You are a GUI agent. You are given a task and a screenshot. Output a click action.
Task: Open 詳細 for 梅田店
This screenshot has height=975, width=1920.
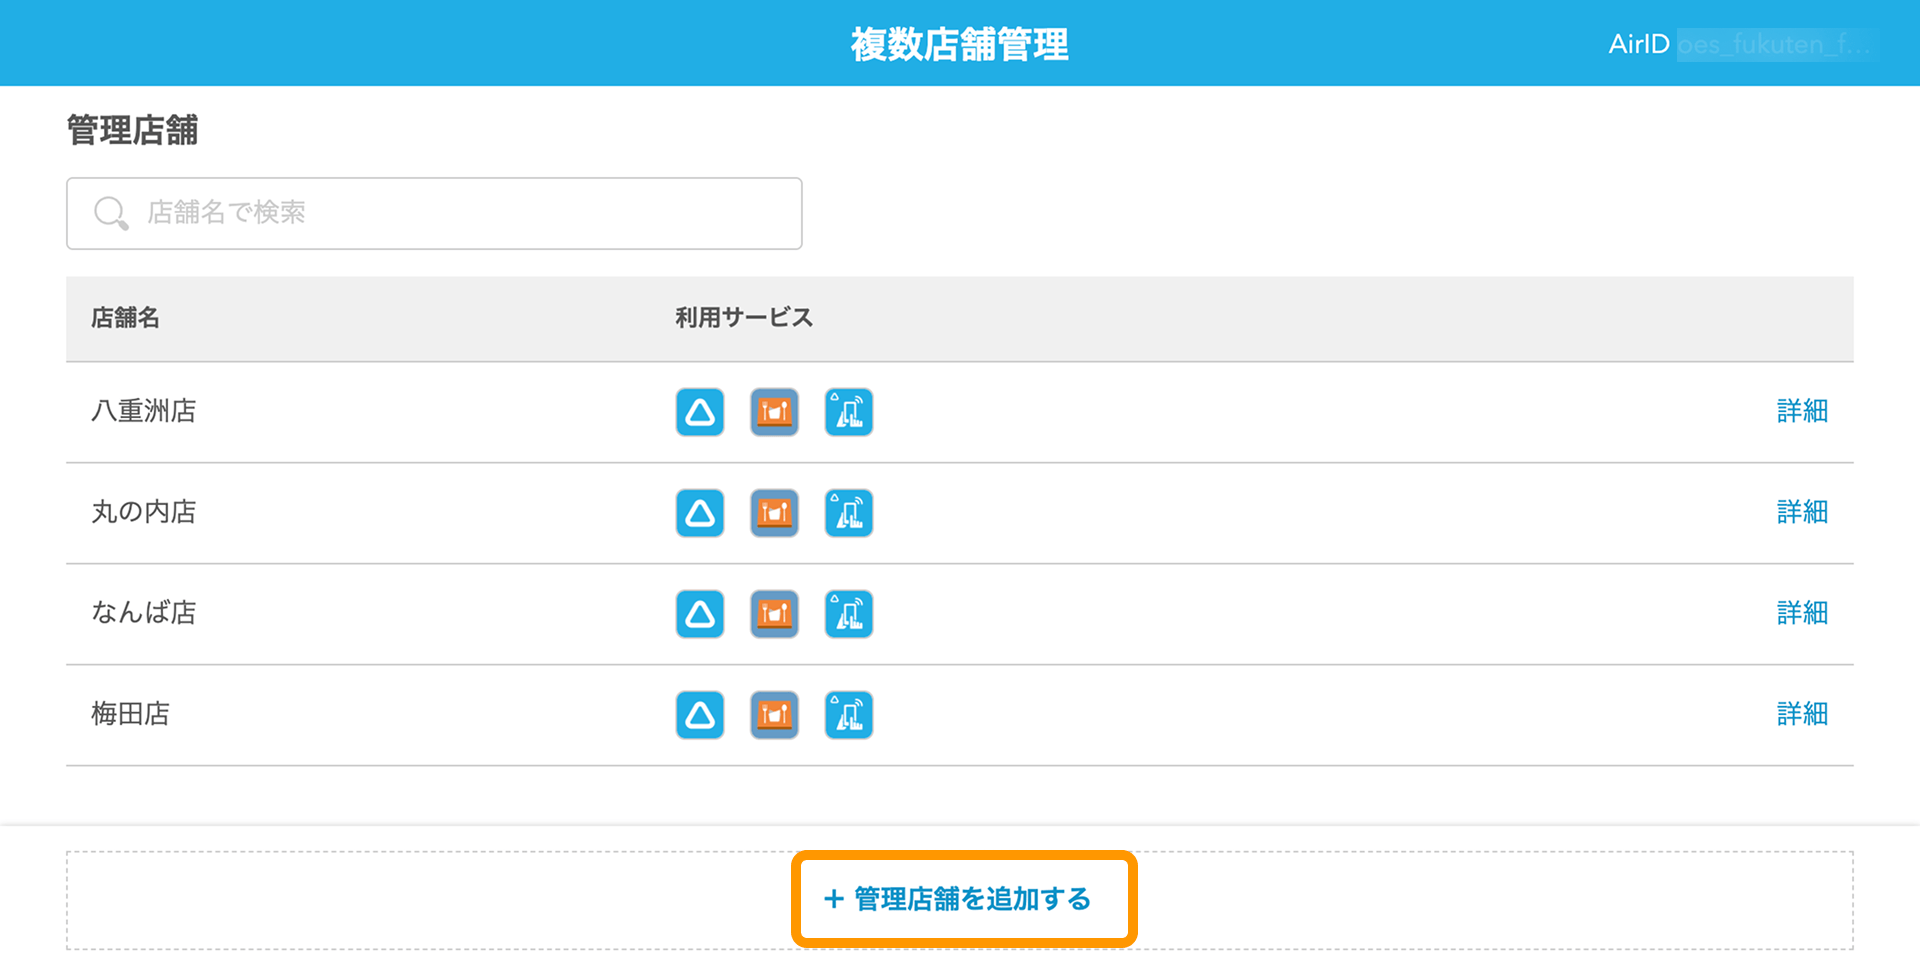1802,714
